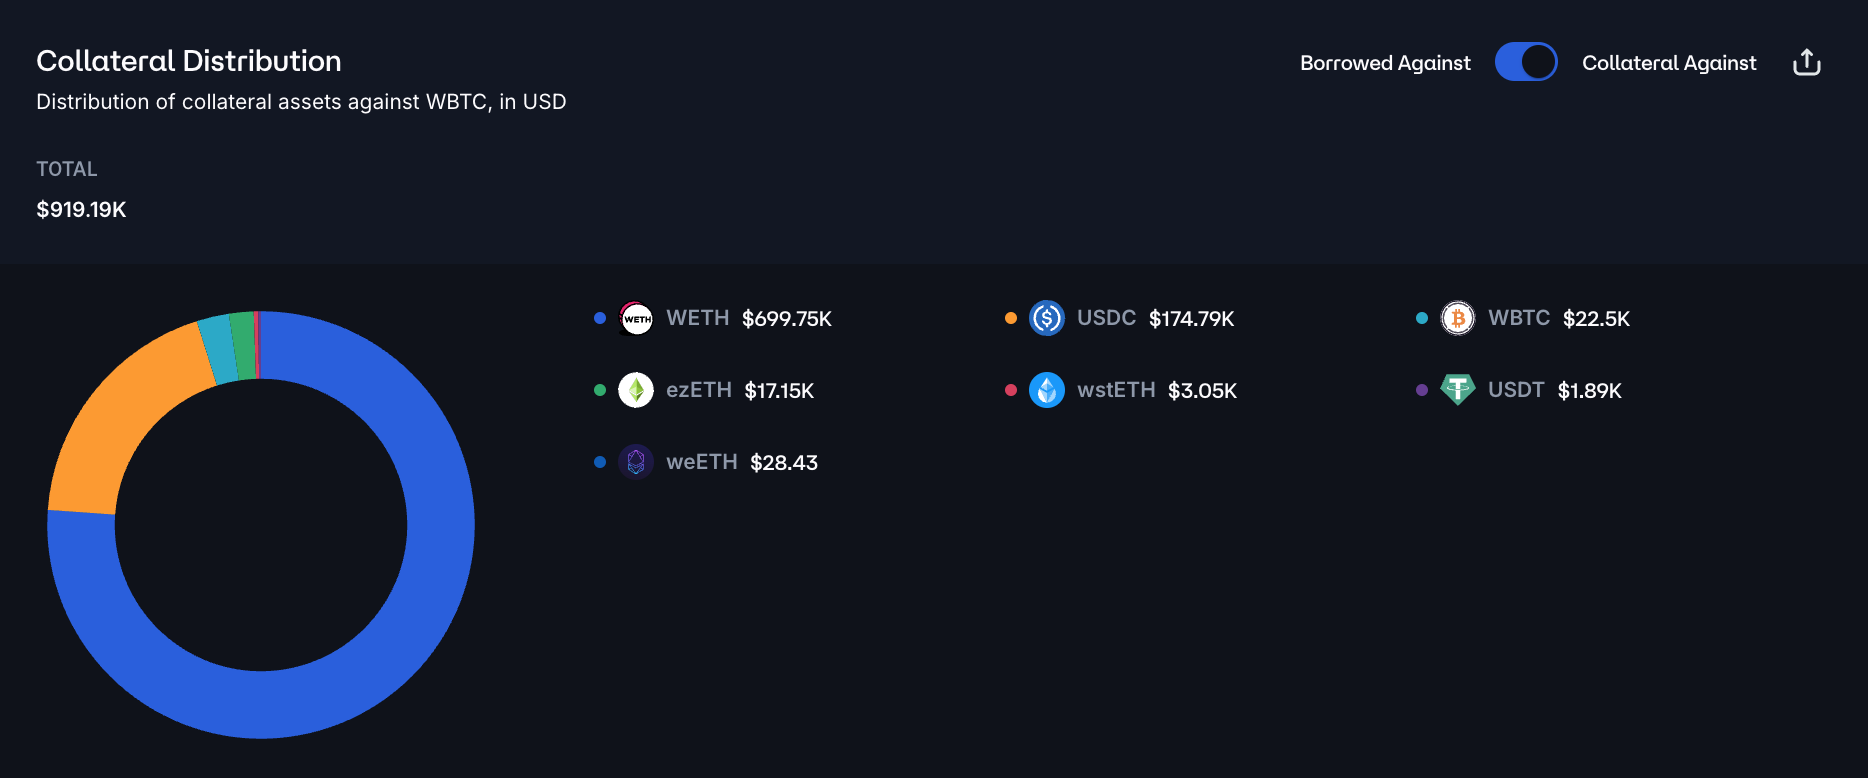Click the orange USDC legend dot

[x=1011, y=319]
